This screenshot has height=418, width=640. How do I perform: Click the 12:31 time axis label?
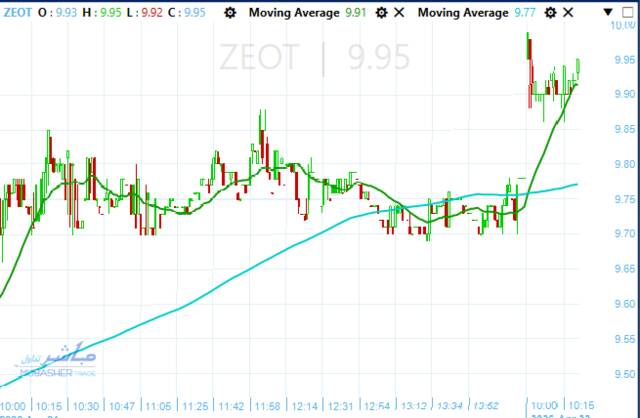click(340, 406)
